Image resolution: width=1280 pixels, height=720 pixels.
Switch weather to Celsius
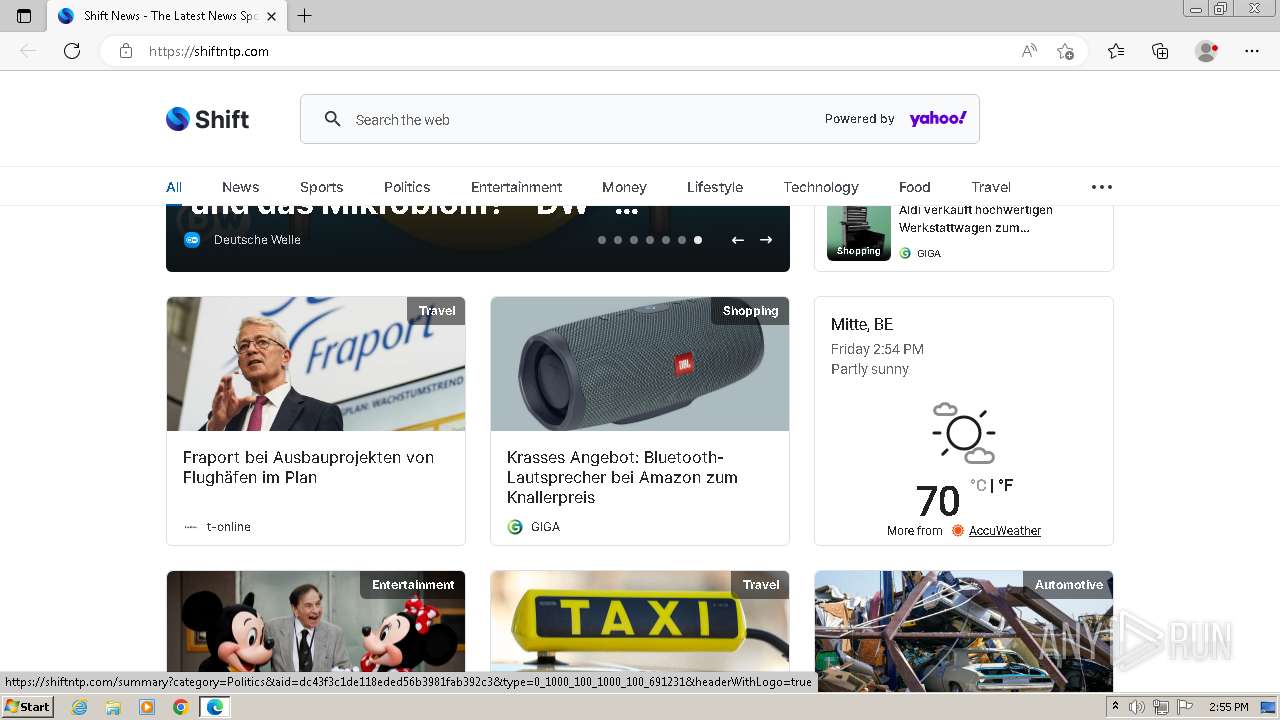(979, 485)
